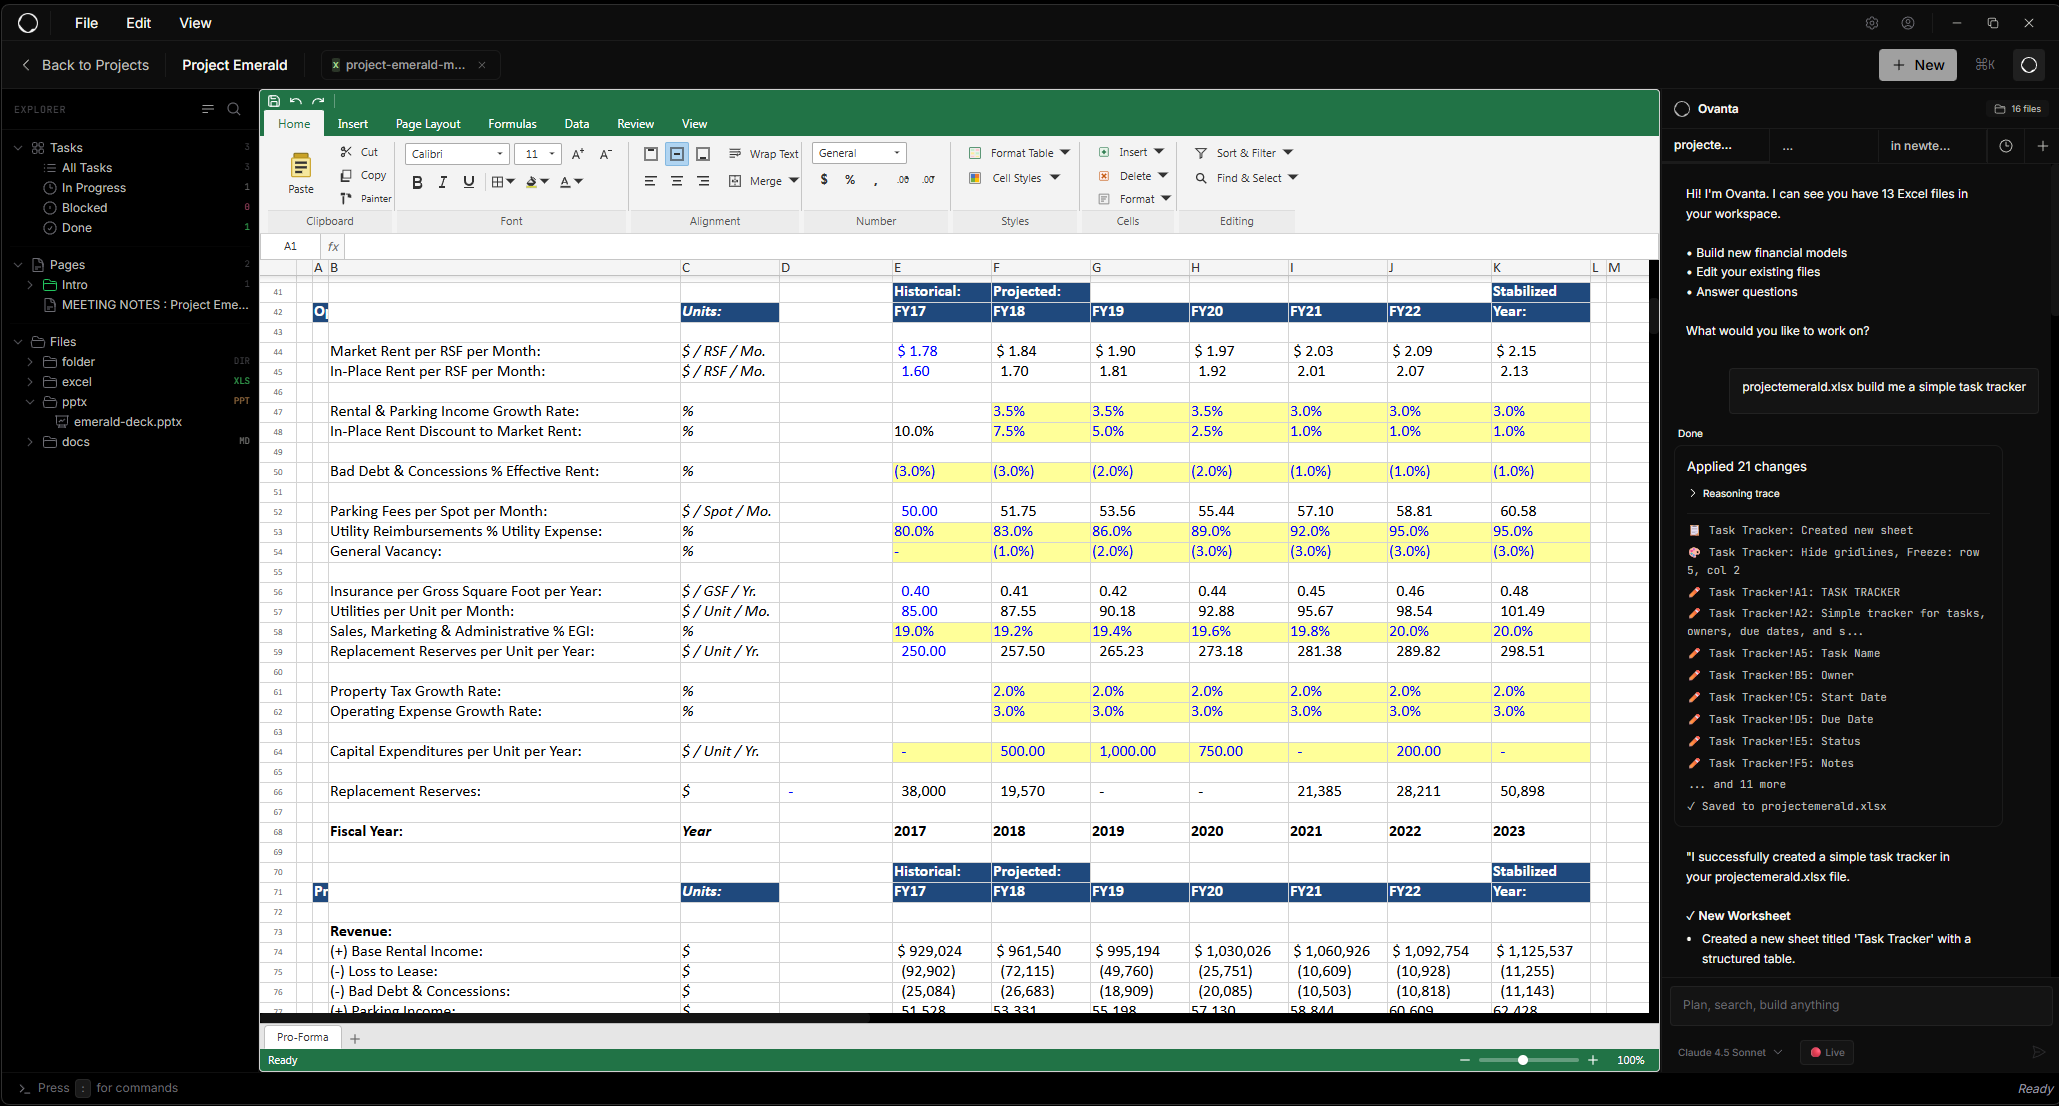Viewport: 2059px width, 1106px height.
Task: Toggle underline formatting
Action: tap(468, 182)
